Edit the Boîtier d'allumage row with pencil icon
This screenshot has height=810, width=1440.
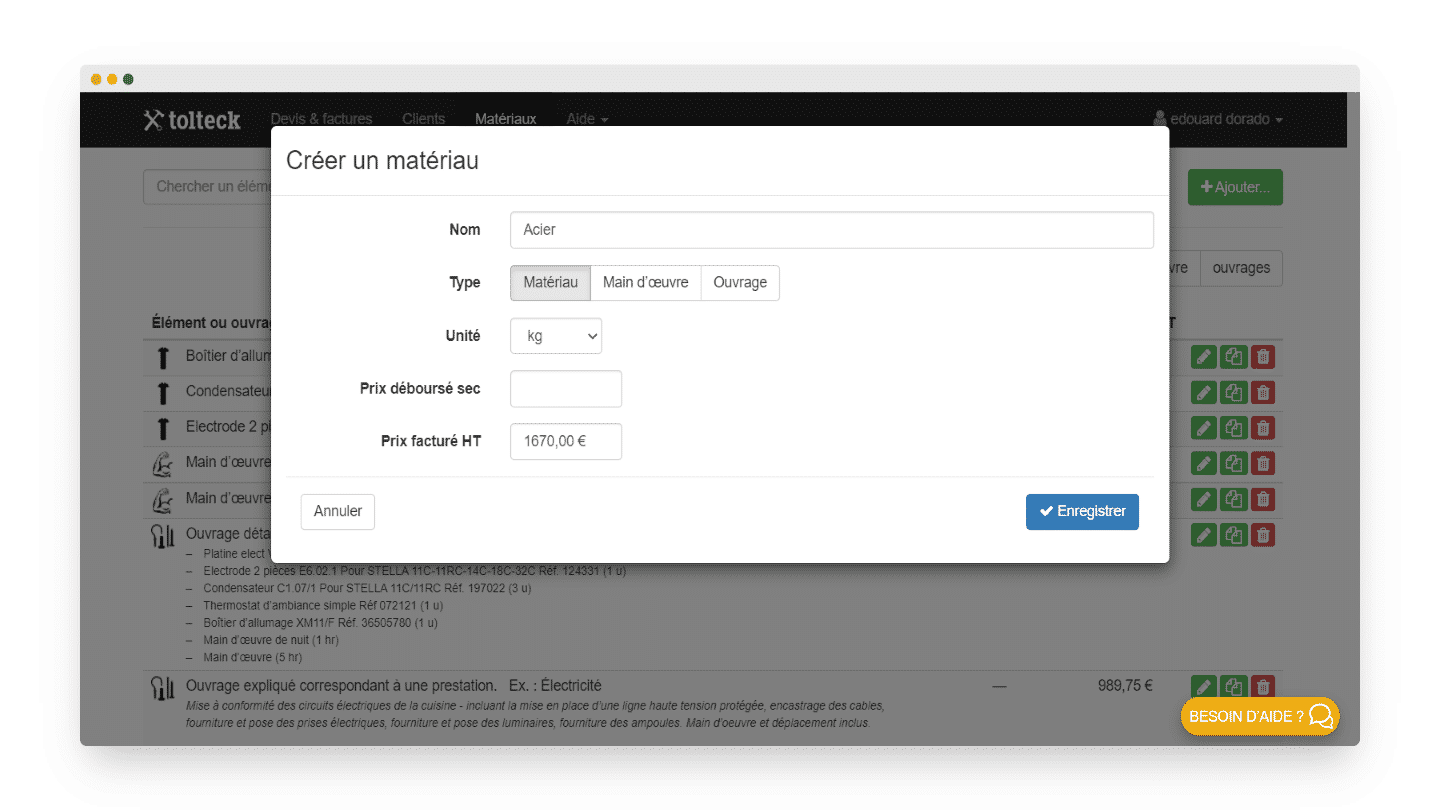(x=1204, y=357)
